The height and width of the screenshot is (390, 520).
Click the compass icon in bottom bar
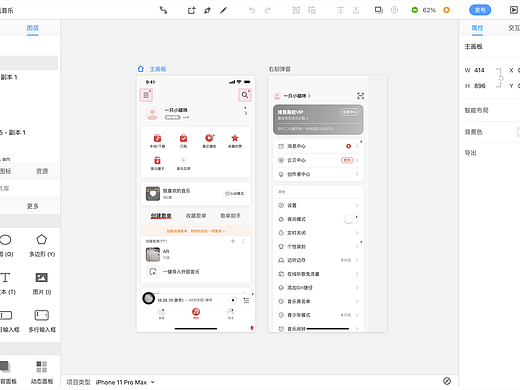(x=447, y=381)
